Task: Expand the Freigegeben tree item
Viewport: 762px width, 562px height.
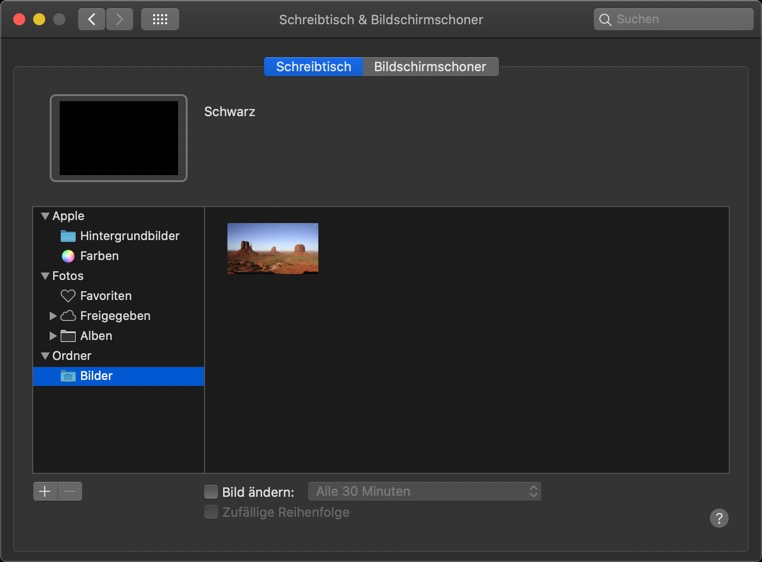Action: [x=53, y=316]
